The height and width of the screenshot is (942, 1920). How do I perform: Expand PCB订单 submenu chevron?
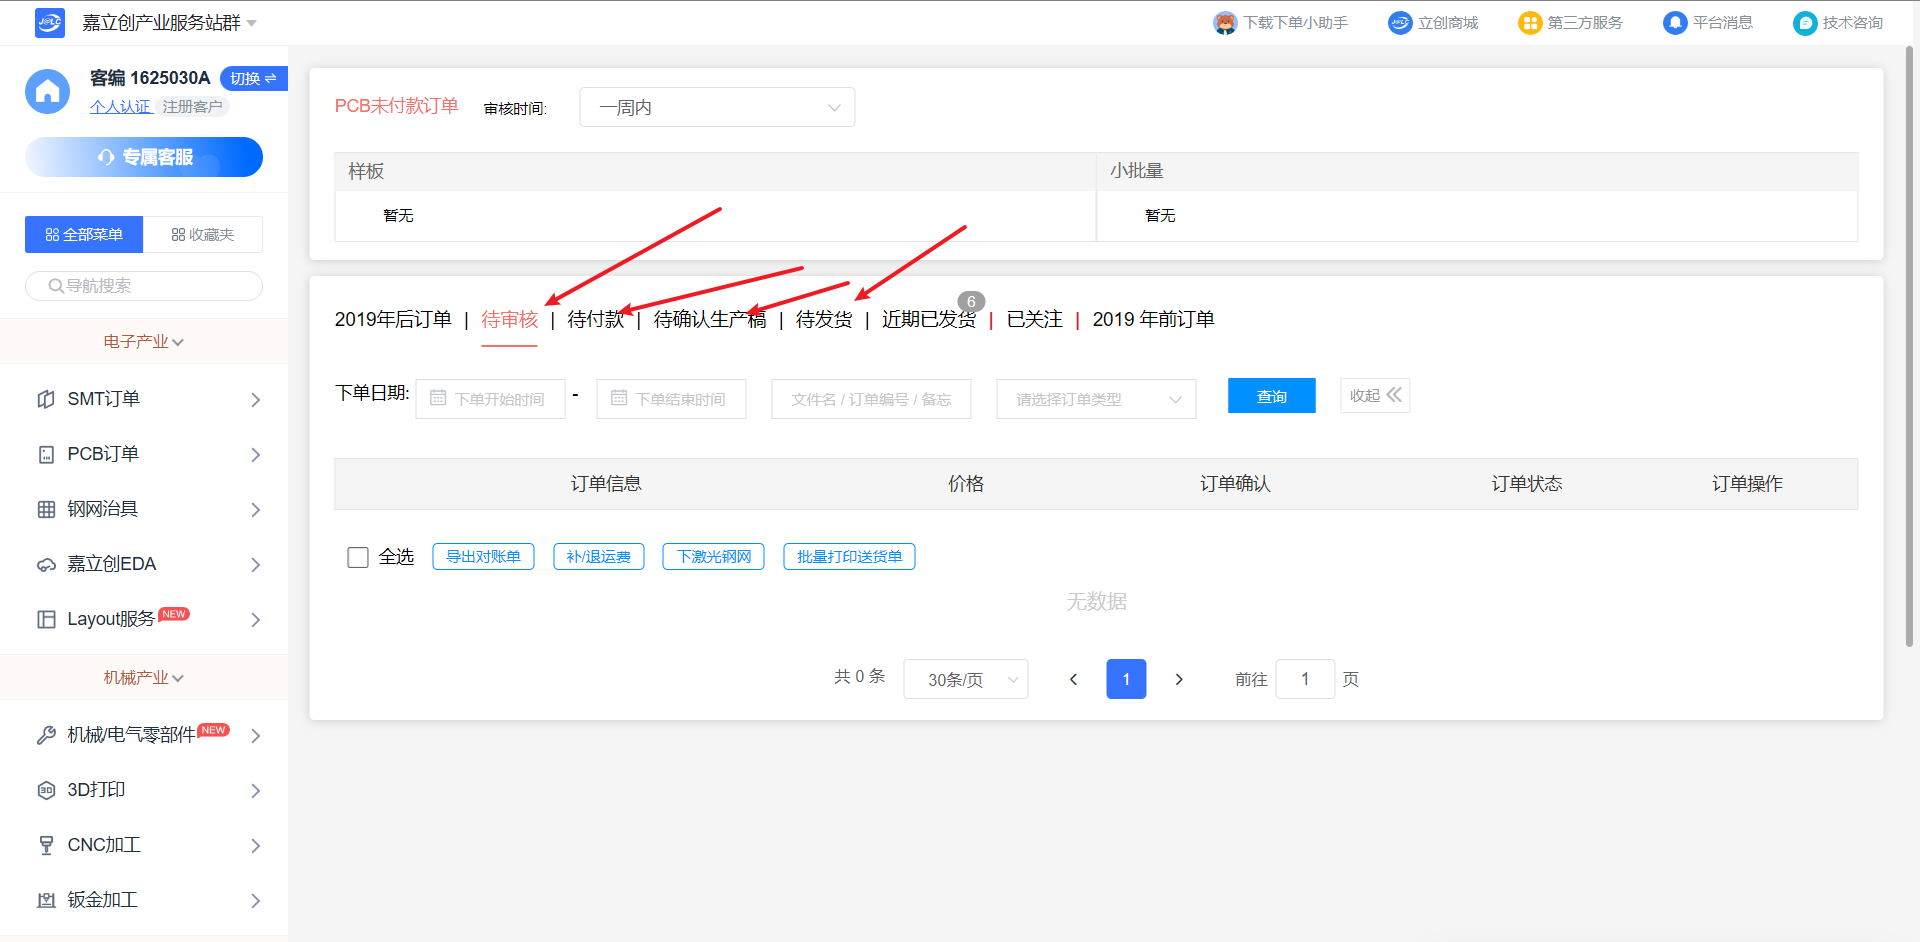pyautogui.click(x=256, y=455)
